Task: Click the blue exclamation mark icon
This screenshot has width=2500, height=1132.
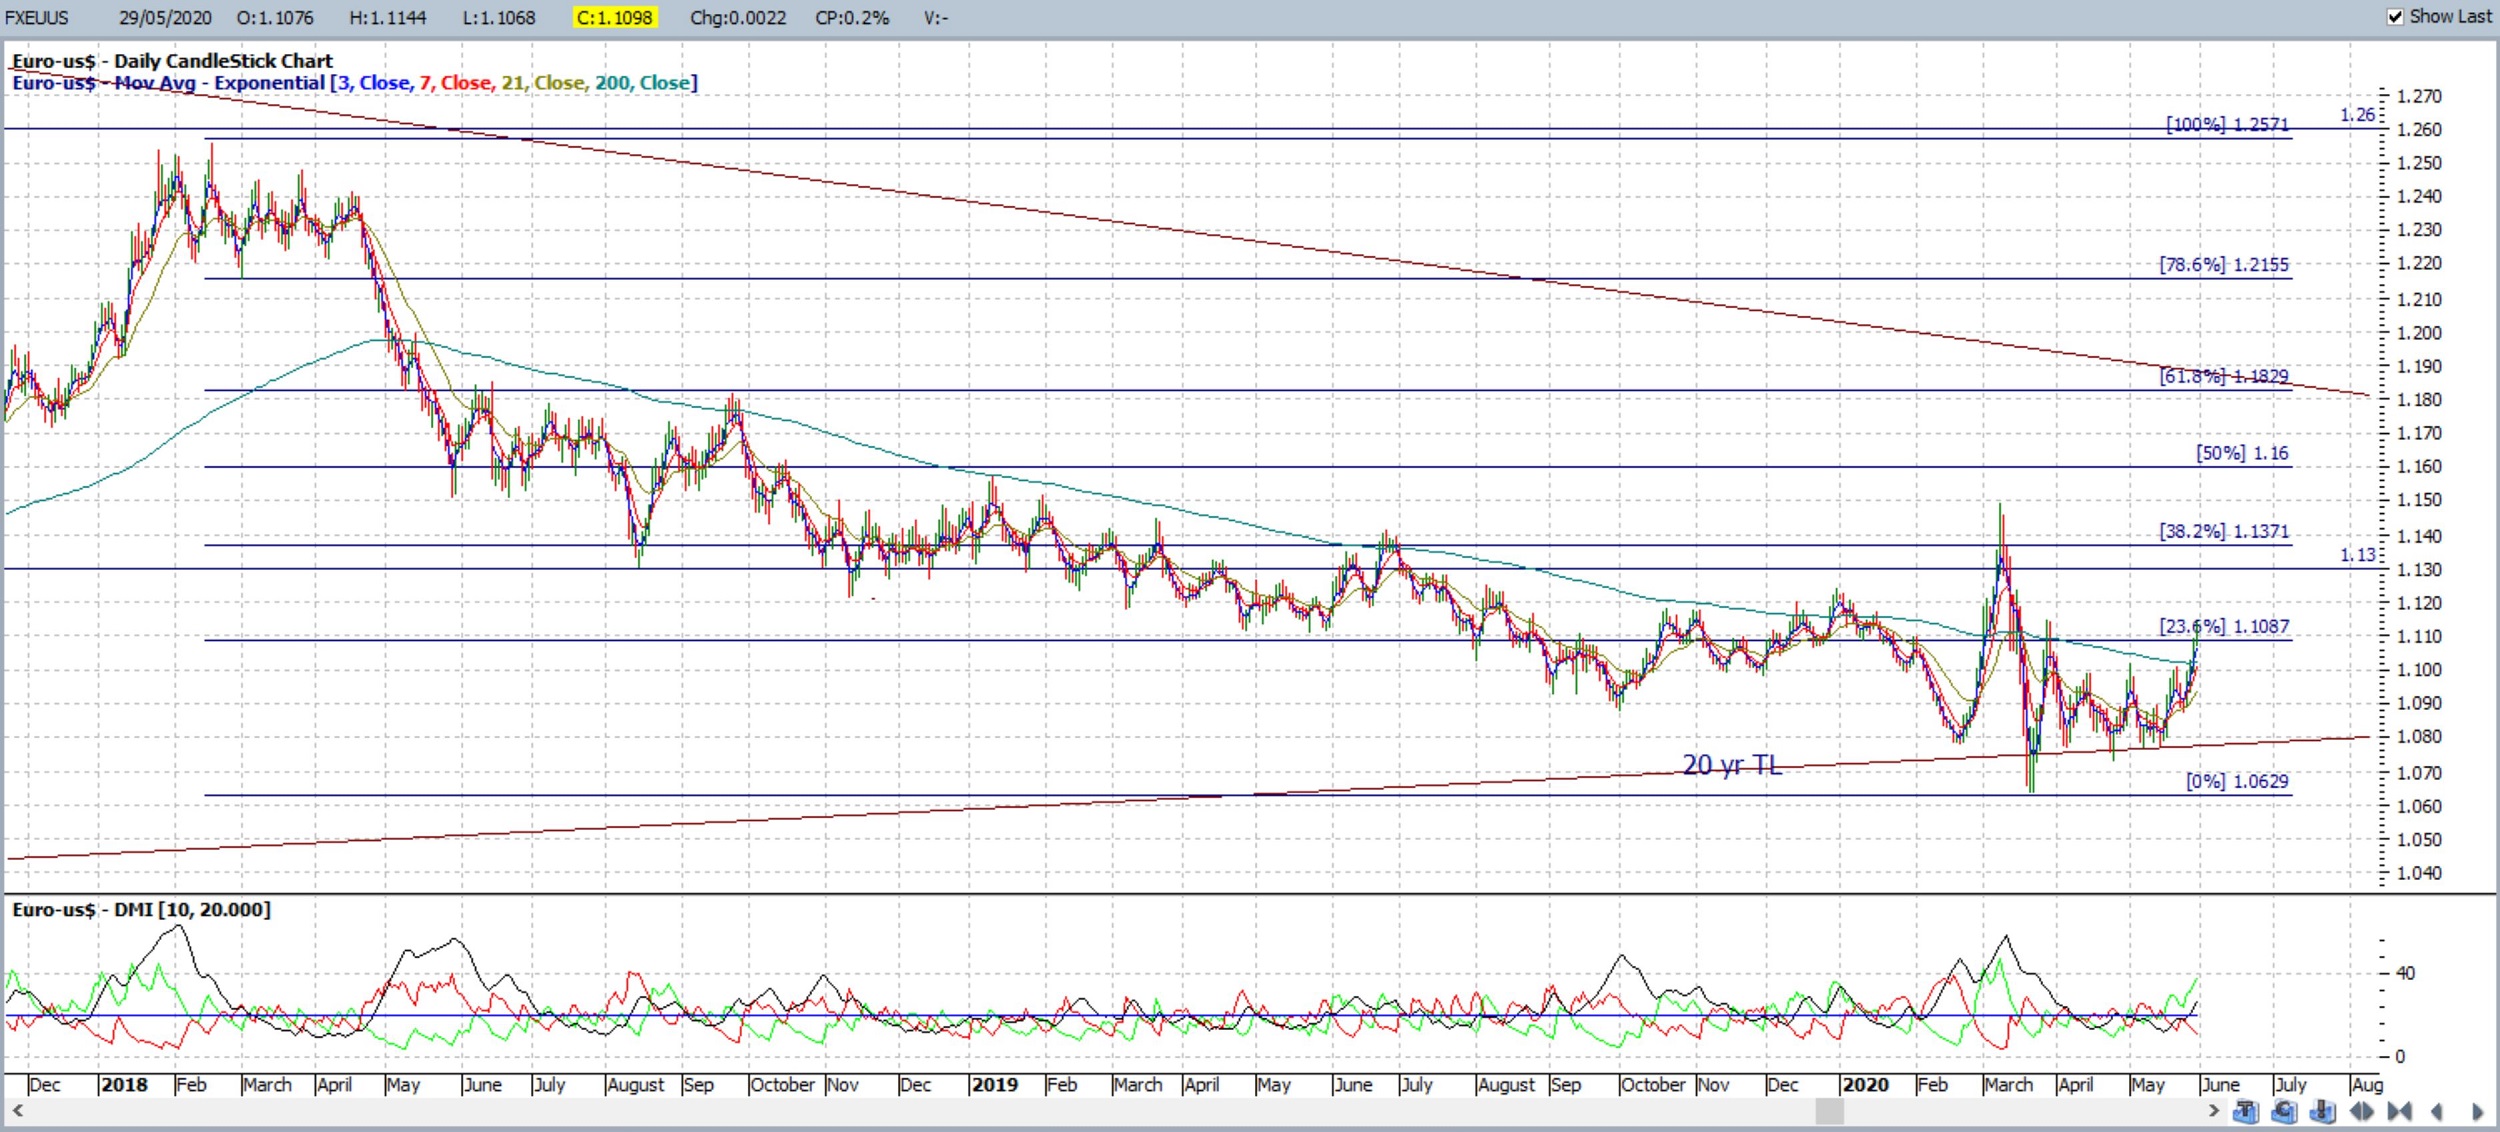Action: point(2323,1111)
